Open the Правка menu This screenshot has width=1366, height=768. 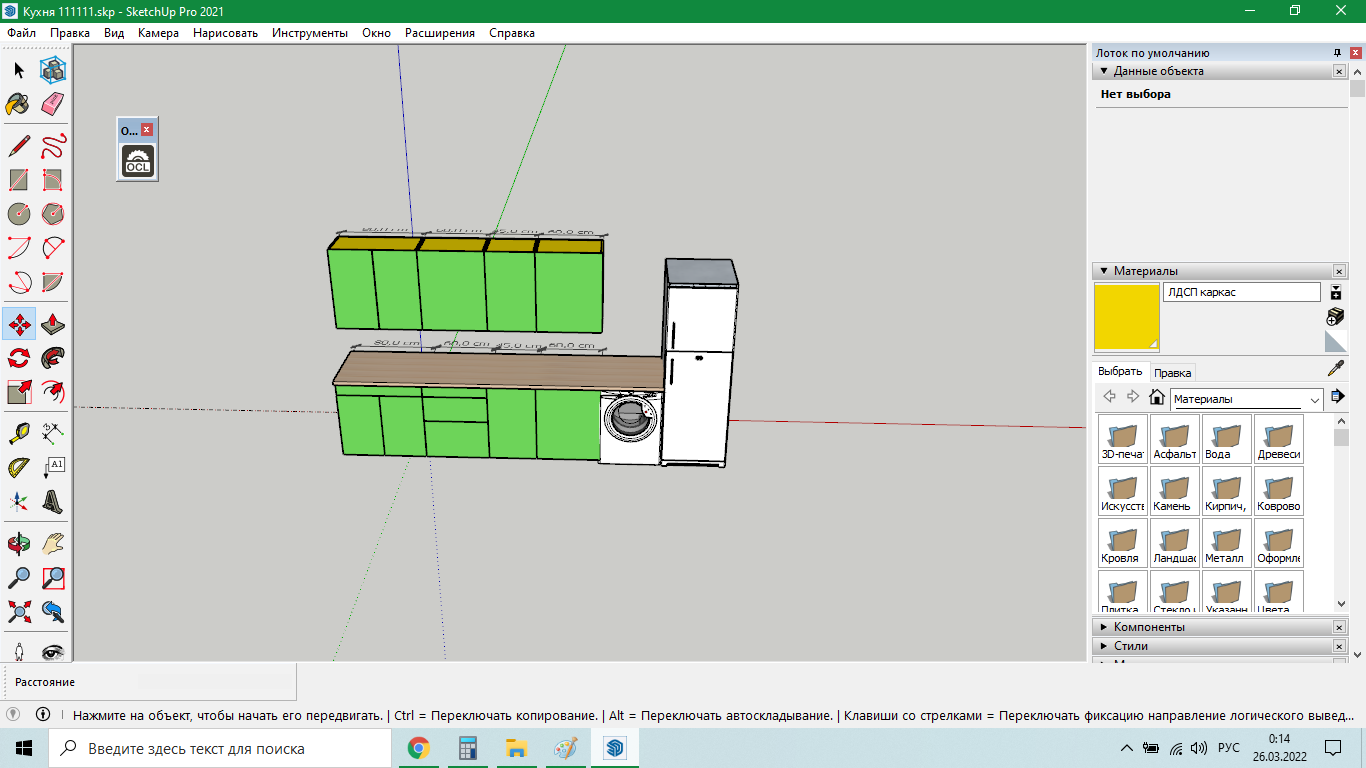(70, 33)
